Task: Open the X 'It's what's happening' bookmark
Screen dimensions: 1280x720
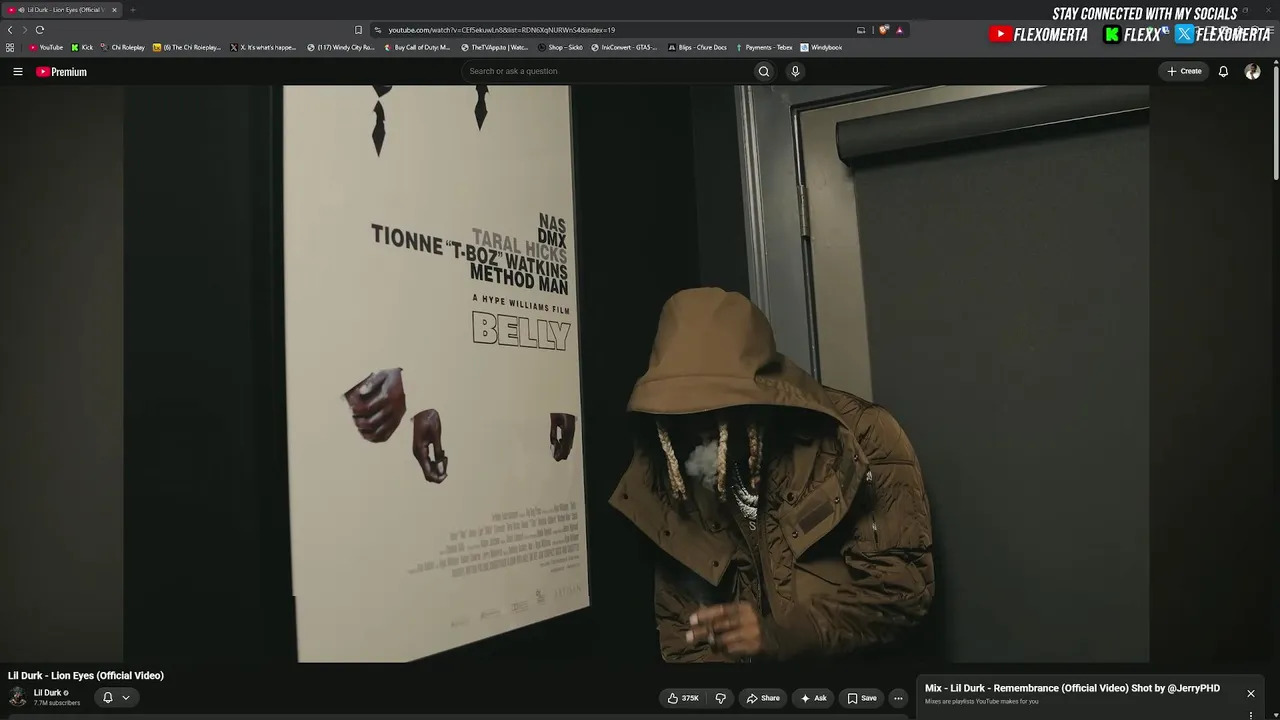Action: (x=264, y=47)
